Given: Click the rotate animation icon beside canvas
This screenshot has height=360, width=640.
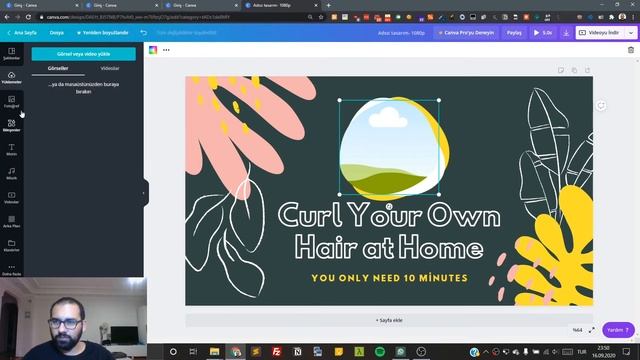Looking at the screenshot, I should click(x=601, y=106).
